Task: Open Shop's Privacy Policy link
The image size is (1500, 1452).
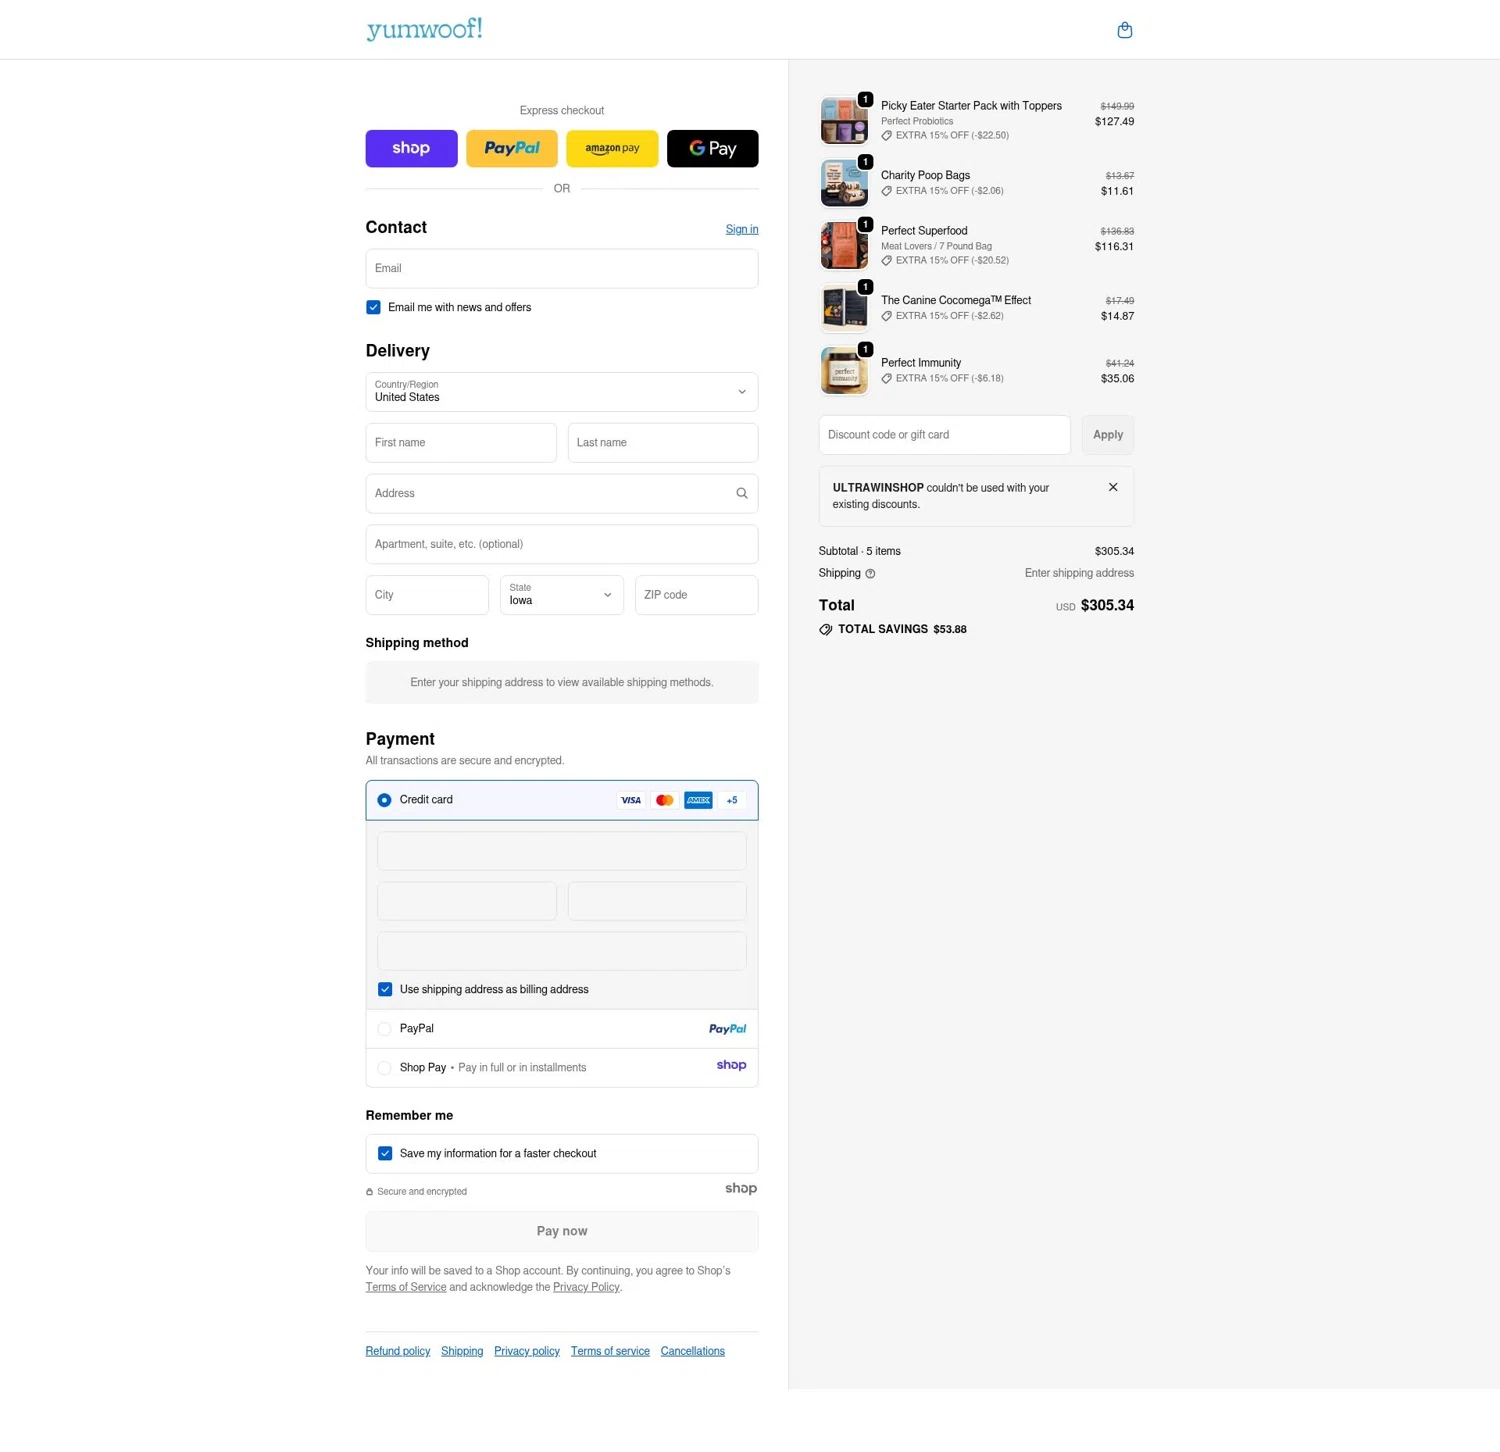Action: pyautogui.click(x=586, y=1287)
